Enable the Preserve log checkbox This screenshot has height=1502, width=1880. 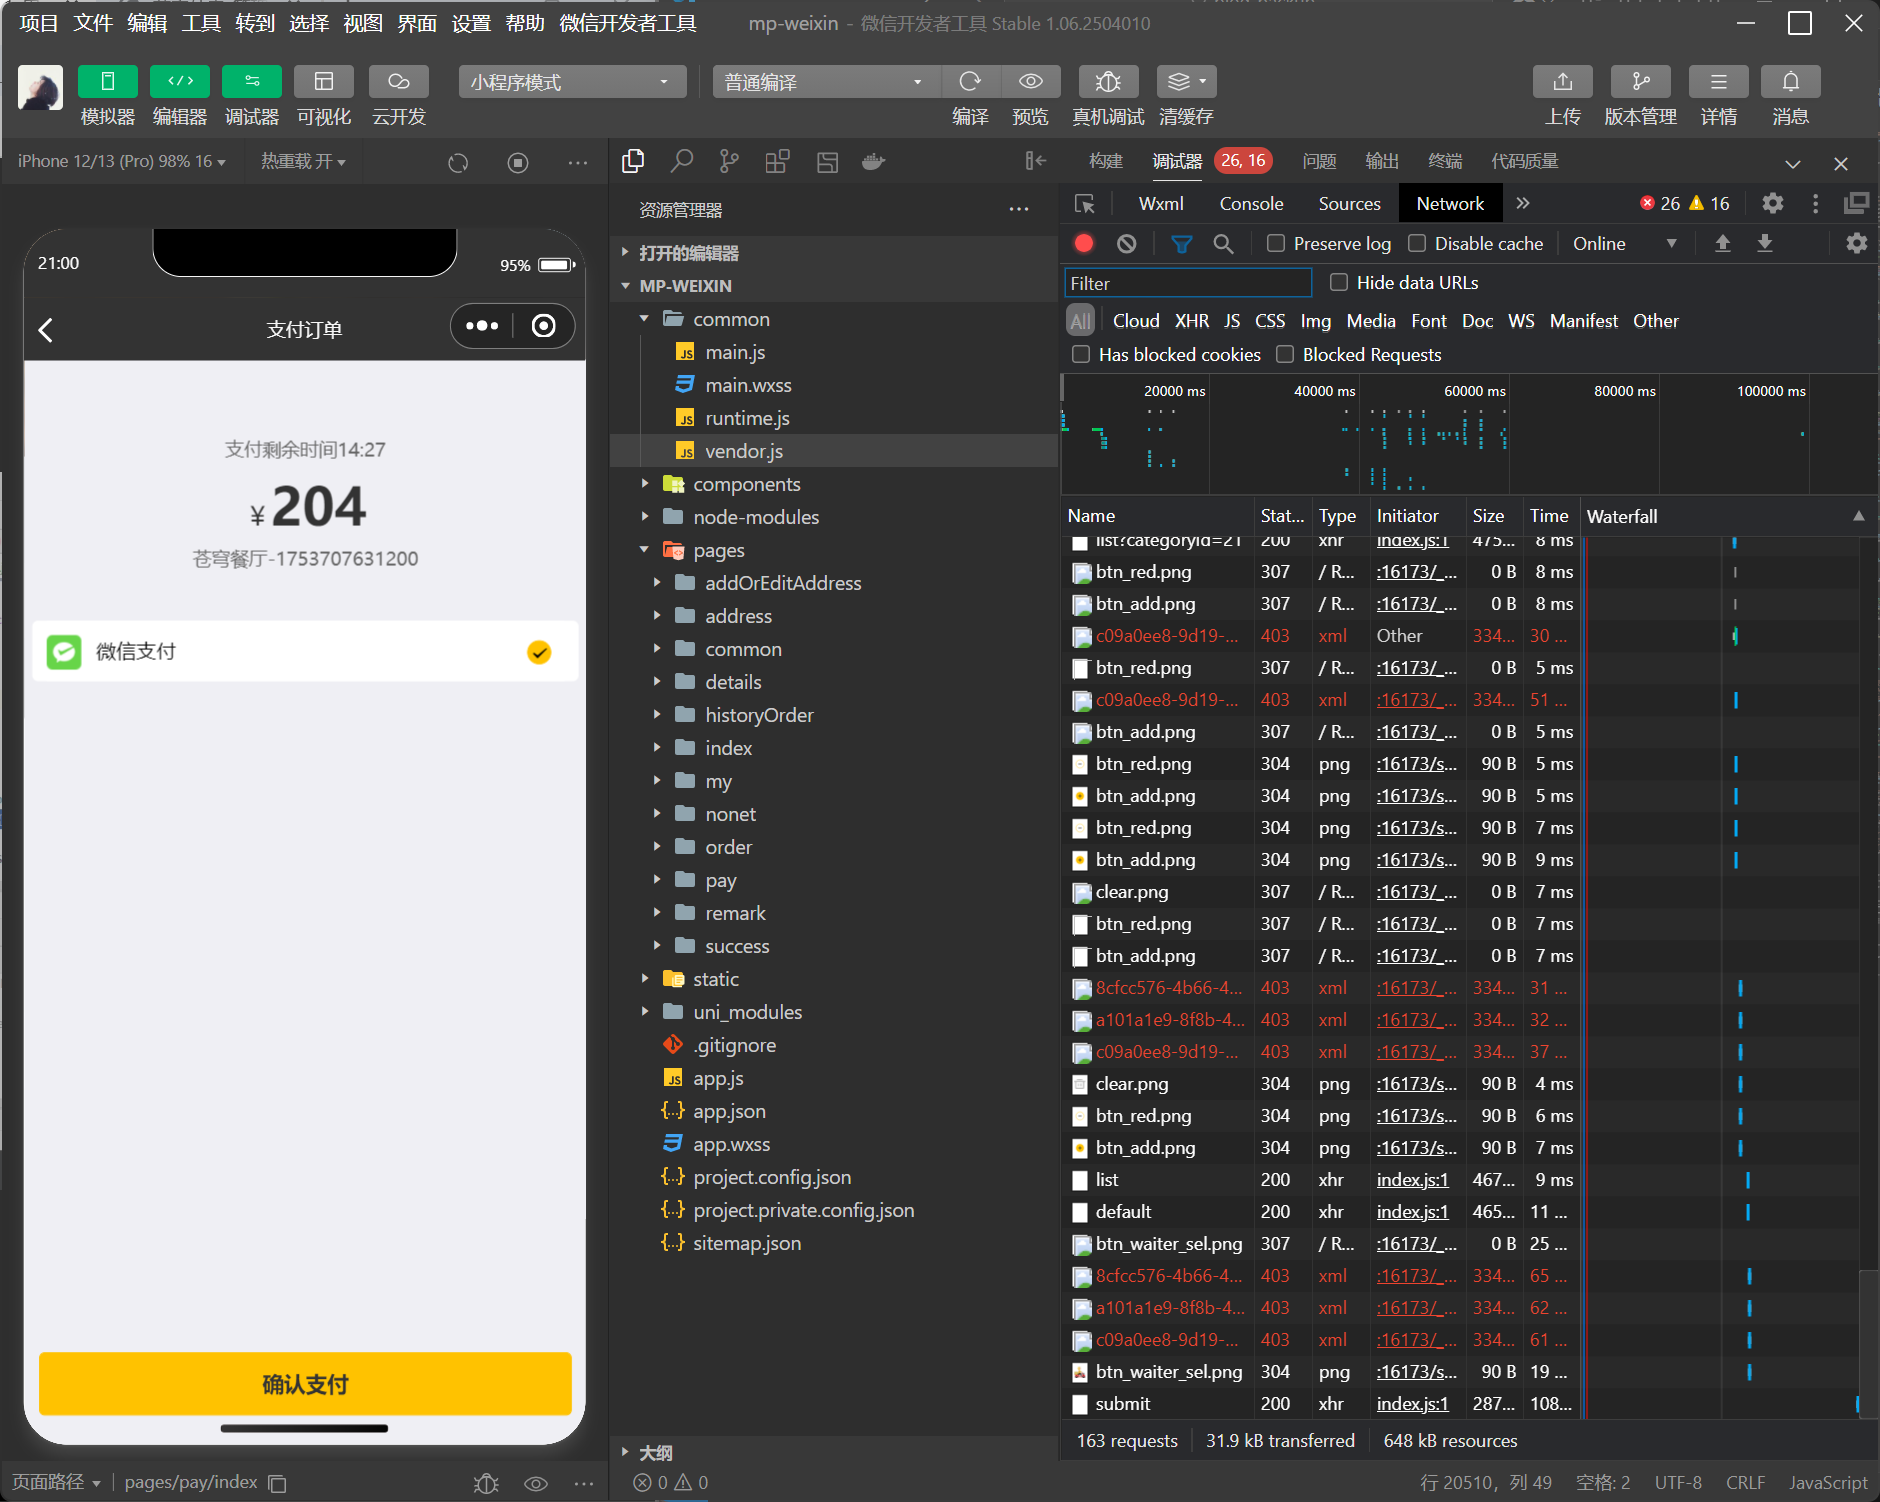[1276, 244]
